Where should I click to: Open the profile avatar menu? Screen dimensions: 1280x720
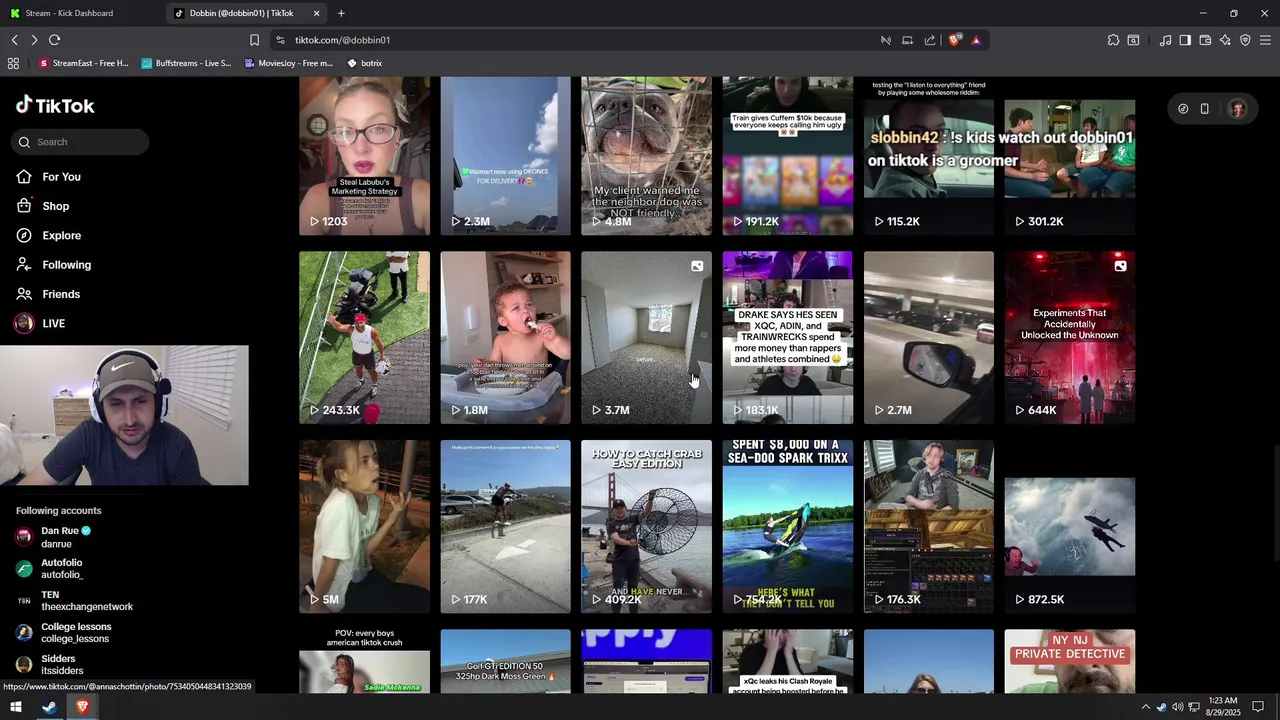[x=1237, y=109]
